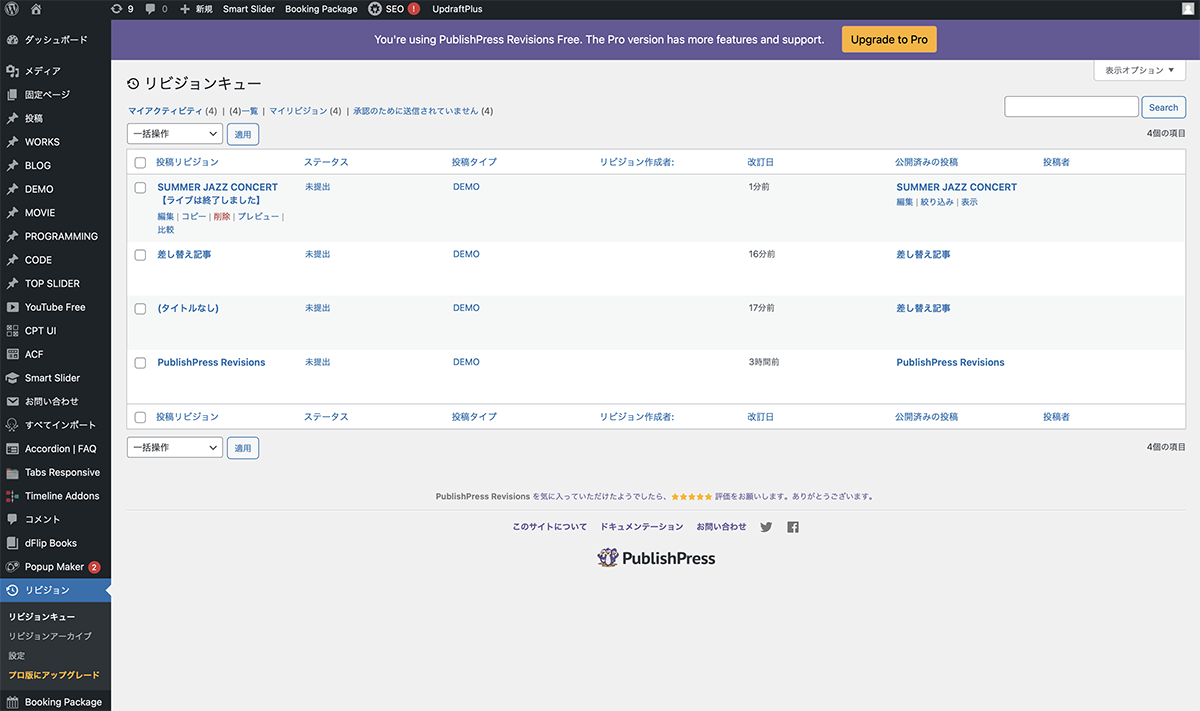The width and height of the screenshot is (1200, 711).
Task: Open リビジョンアーカイブ in sidebar submenu
Action: [50, 636]
